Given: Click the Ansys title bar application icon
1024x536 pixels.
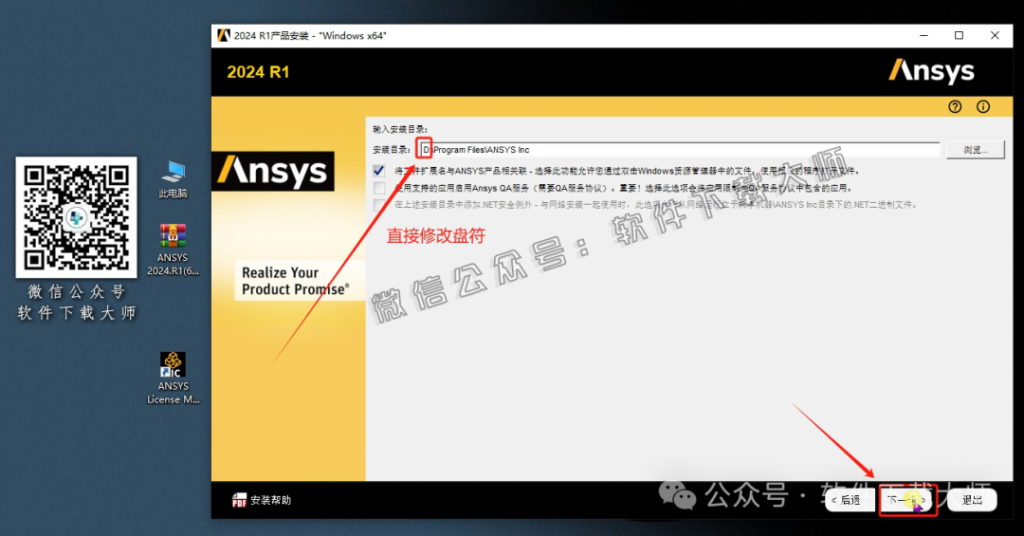Looking at the screenshot, I should [x=223, y=35].
